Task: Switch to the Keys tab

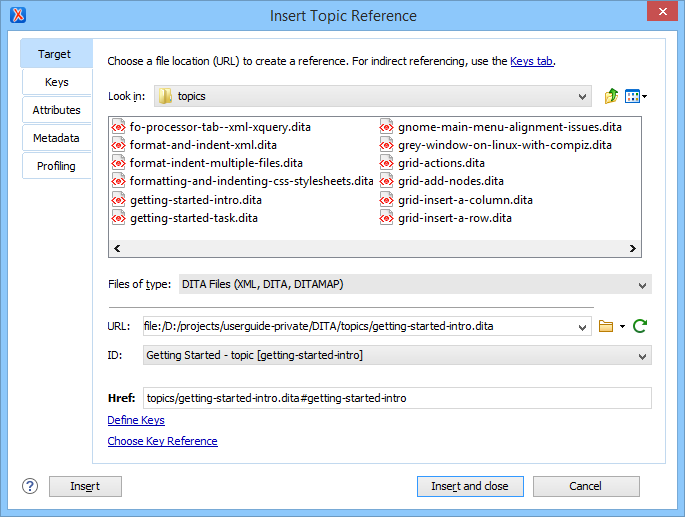Action: click(56, 82)
